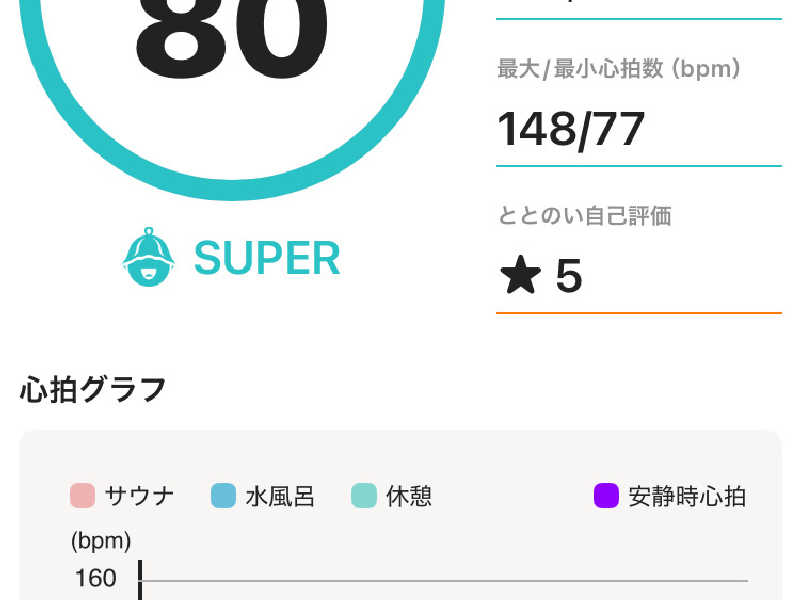Tap the self-rating value 5

(x=568, y=276)
